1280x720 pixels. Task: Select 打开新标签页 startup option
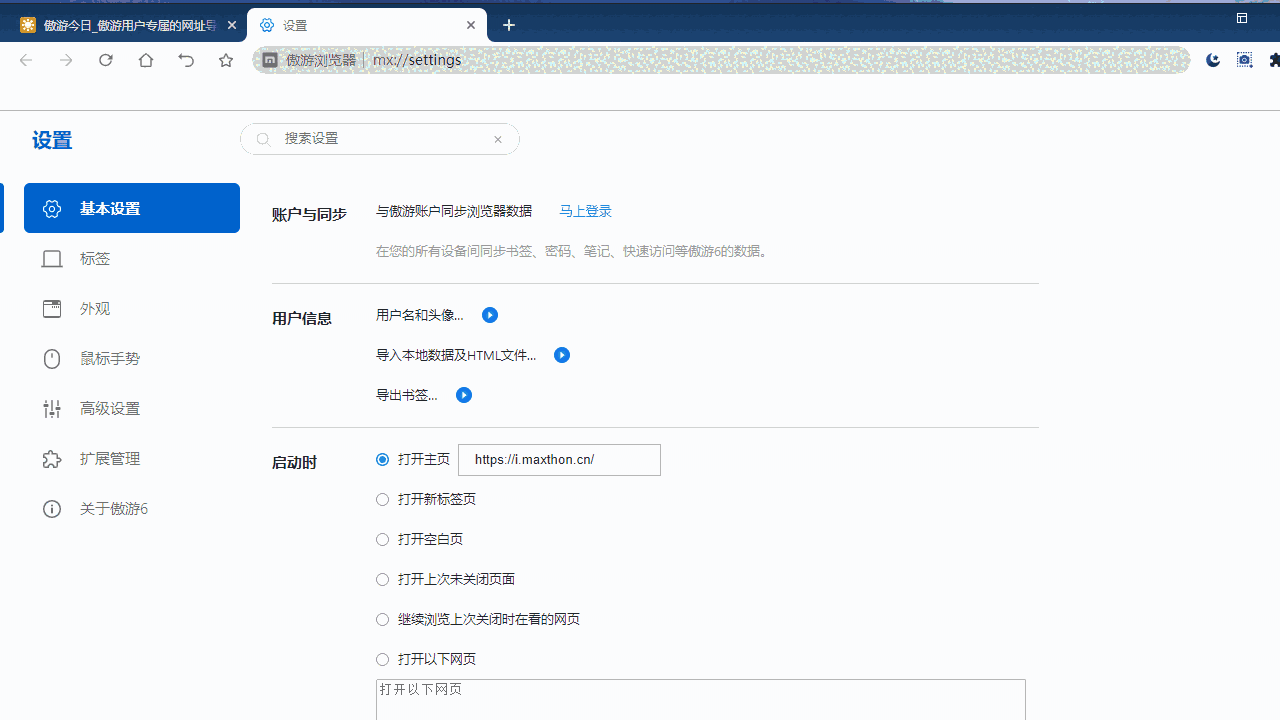(x=382, y=499)
